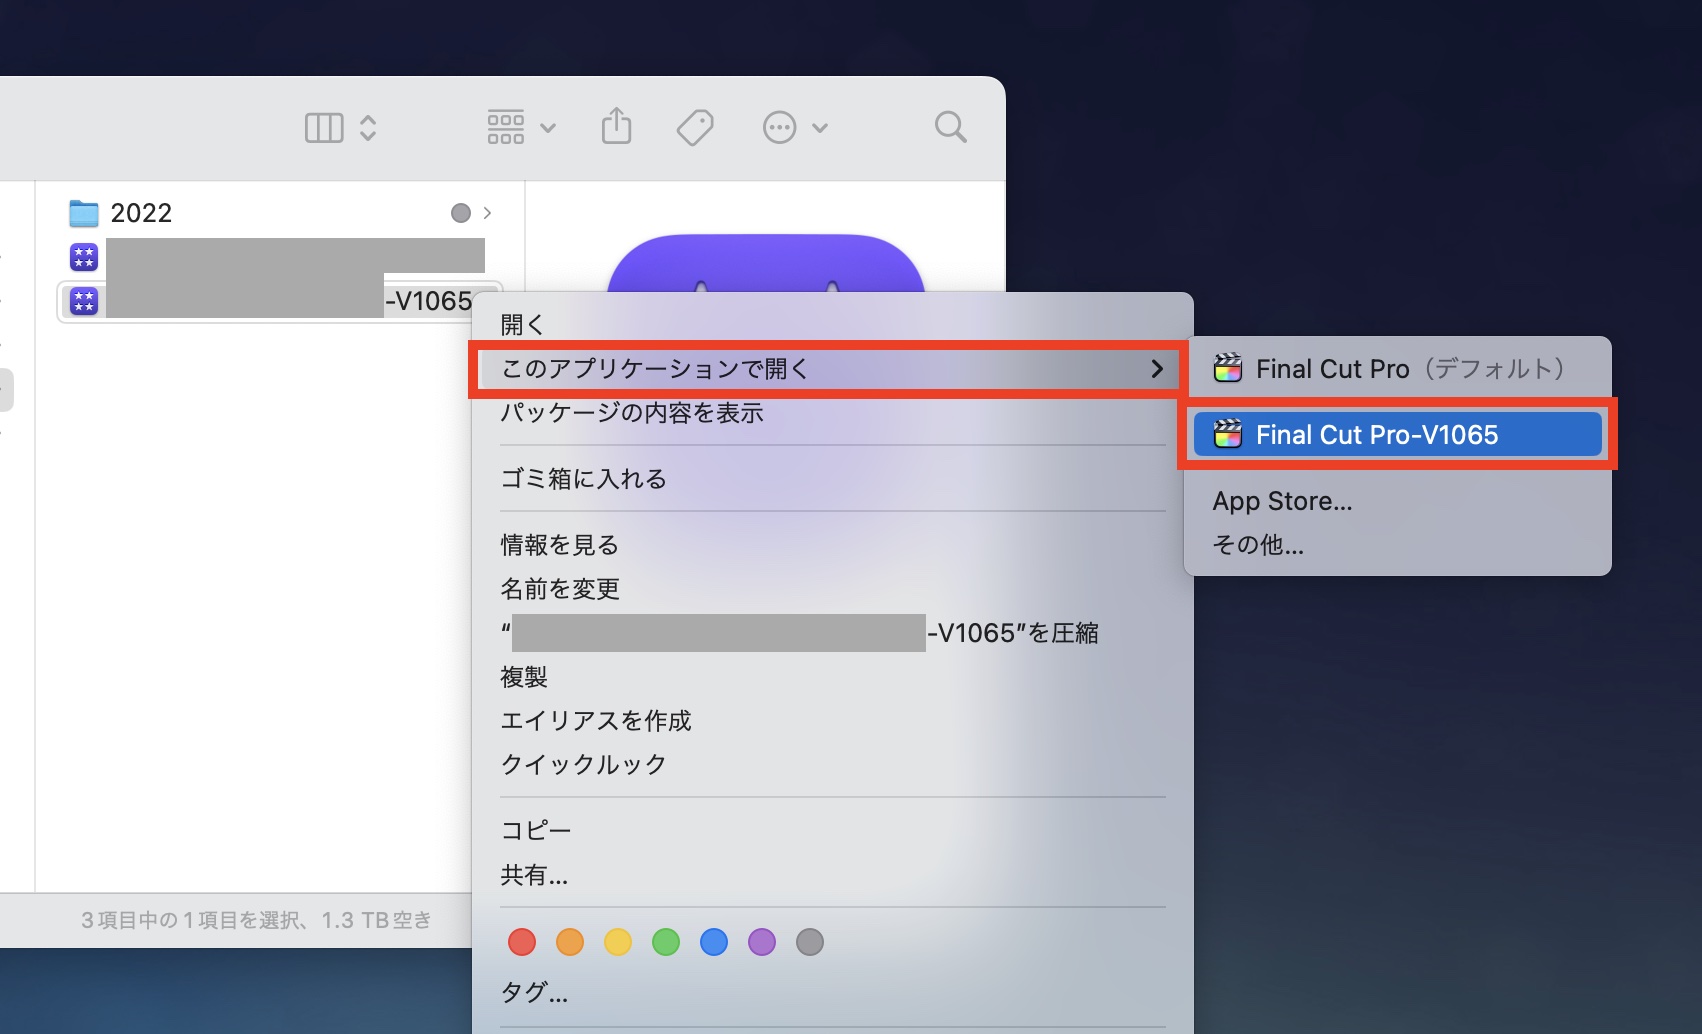Open the このアプリケーションで開く submenu
The width and height of the screenshot is (1702, 1034).
pyautogui.click(x=827, y=369)
